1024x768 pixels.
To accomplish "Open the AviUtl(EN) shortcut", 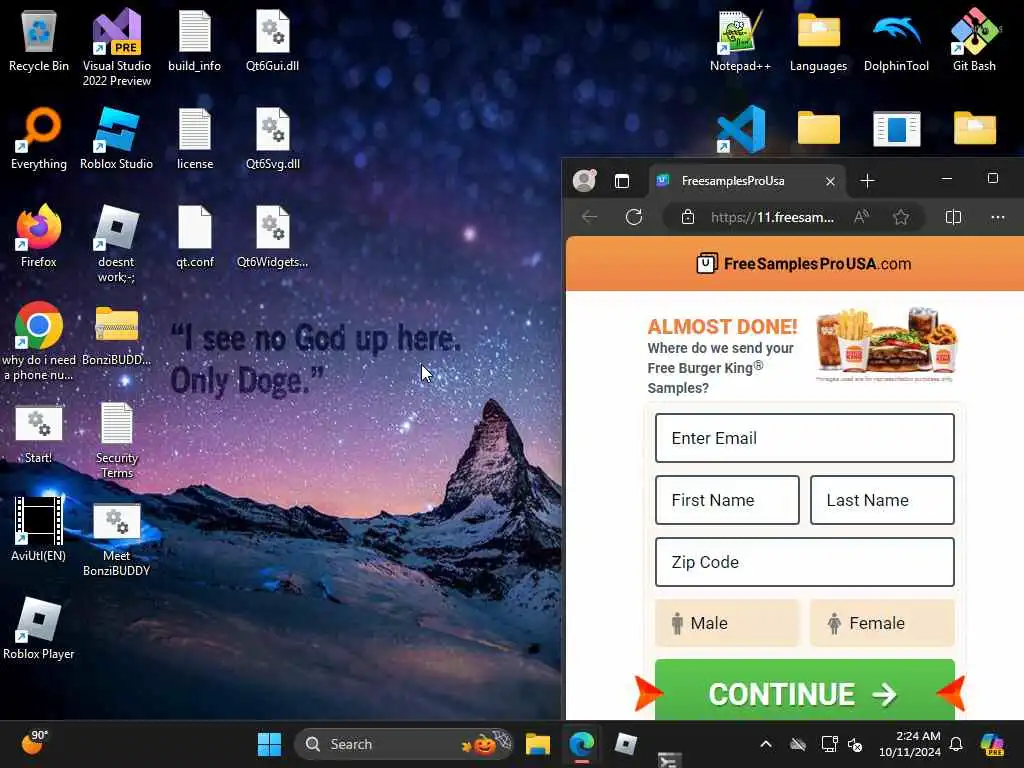I will point(39,530).
